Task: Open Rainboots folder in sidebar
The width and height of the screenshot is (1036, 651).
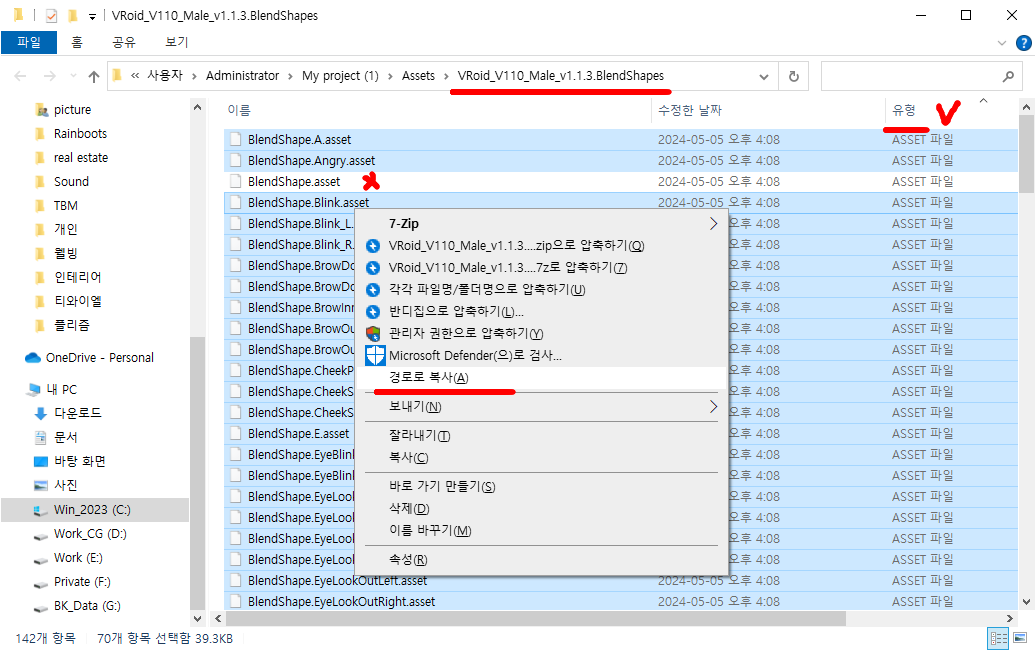Action: click(80, 134)
